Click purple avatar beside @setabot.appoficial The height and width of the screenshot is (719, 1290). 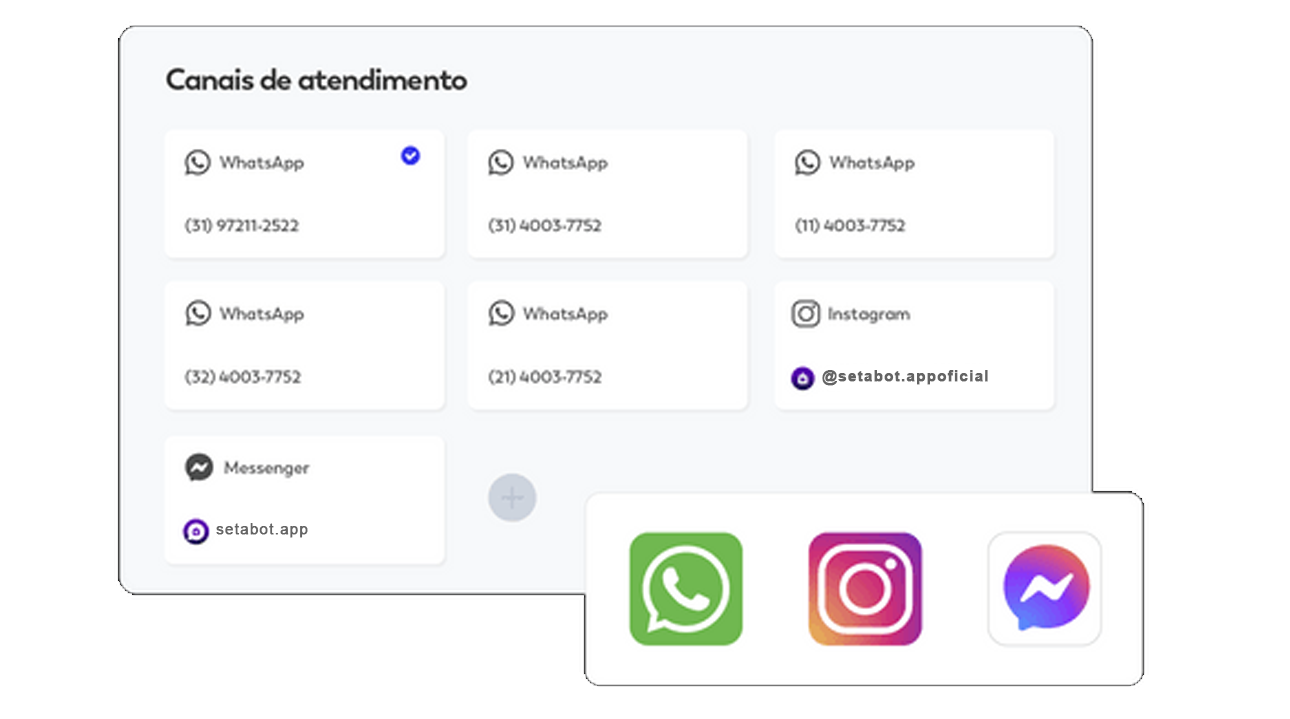click(803, 378)
